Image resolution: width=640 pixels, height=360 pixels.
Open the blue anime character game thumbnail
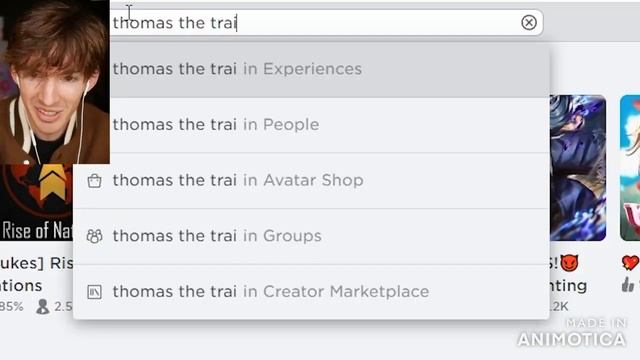click(x=578, y=168)
